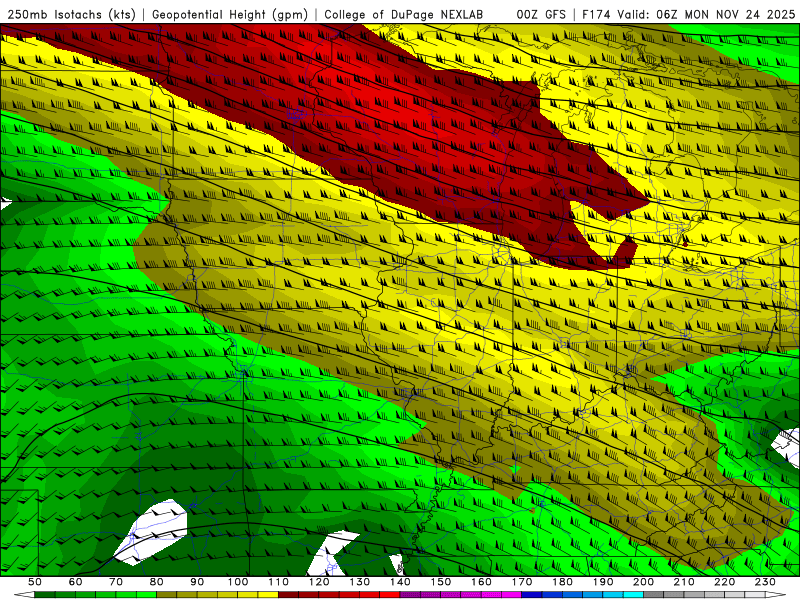Click the legend value 50
The width and height of the screenshot is (800, 600).
[35, 582]
